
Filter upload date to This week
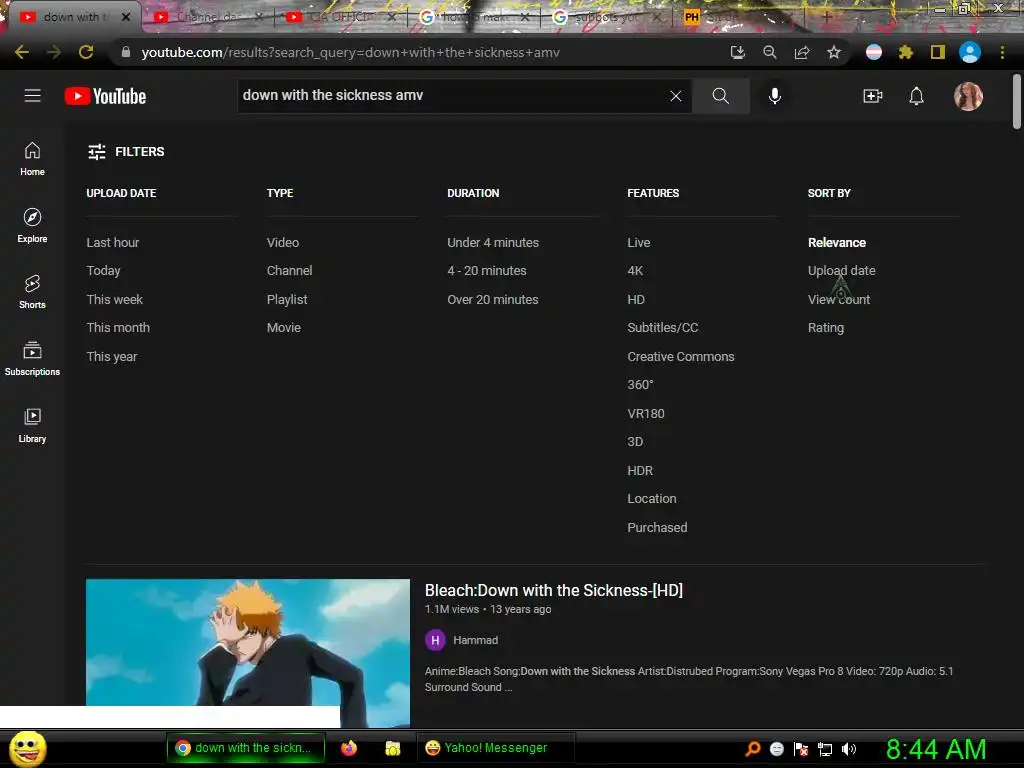tap(114, 299)
